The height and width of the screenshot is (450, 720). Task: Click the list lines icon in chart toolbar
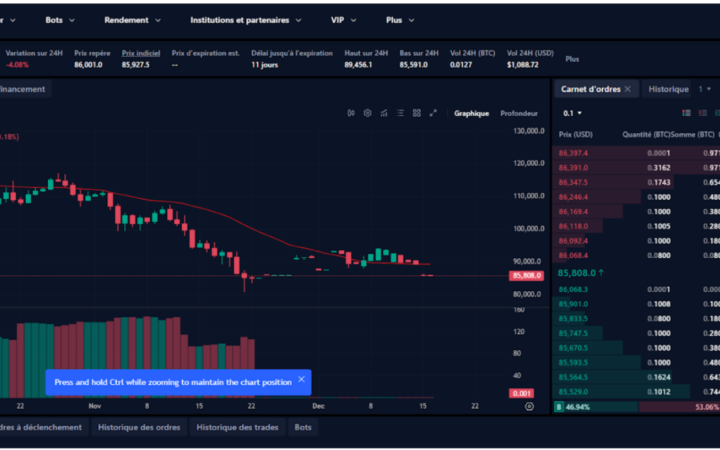[x=400, y=113]
